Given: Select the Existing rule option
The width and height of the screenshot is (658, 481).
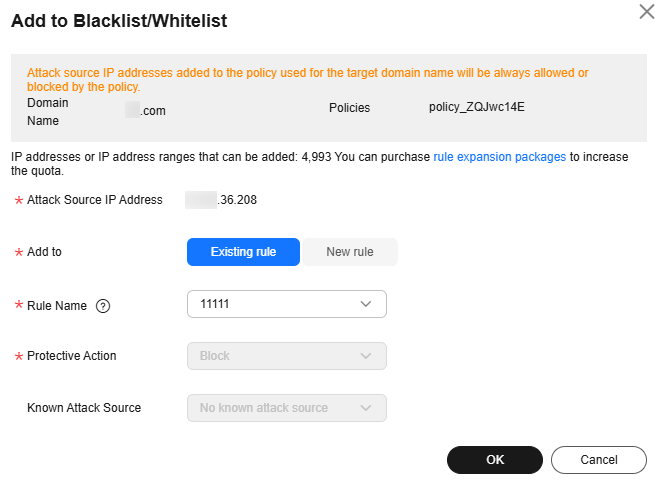Looking at the screenshot, I should click(x=243, y=252).
